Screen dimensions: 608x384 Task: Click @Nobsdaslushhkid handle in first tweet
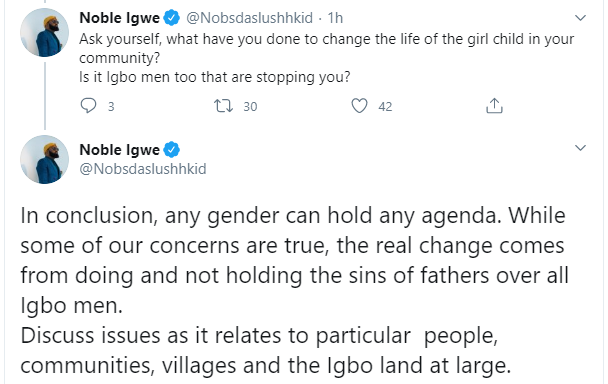tap(249, 18)
